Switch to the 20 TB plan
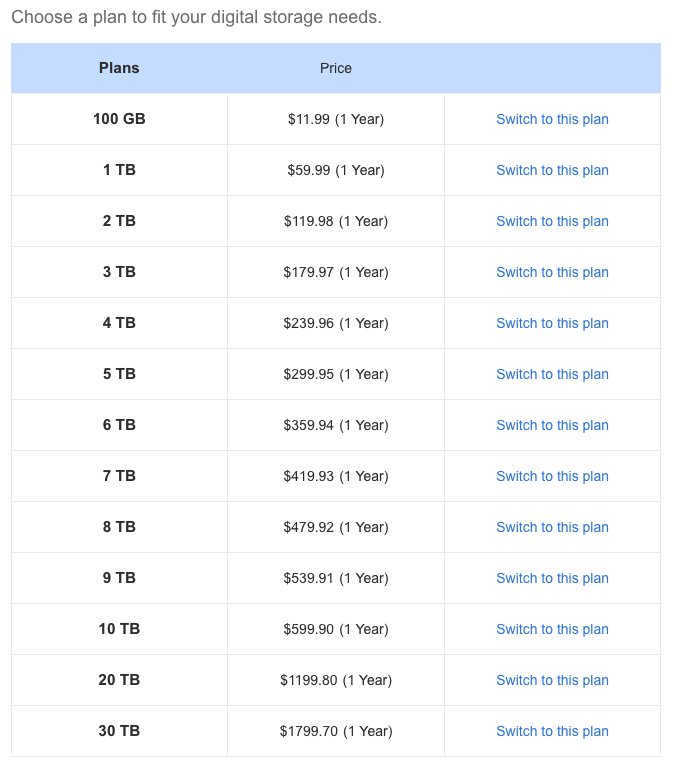This screenshot has height=769, width=677. (x=552, y=680)
